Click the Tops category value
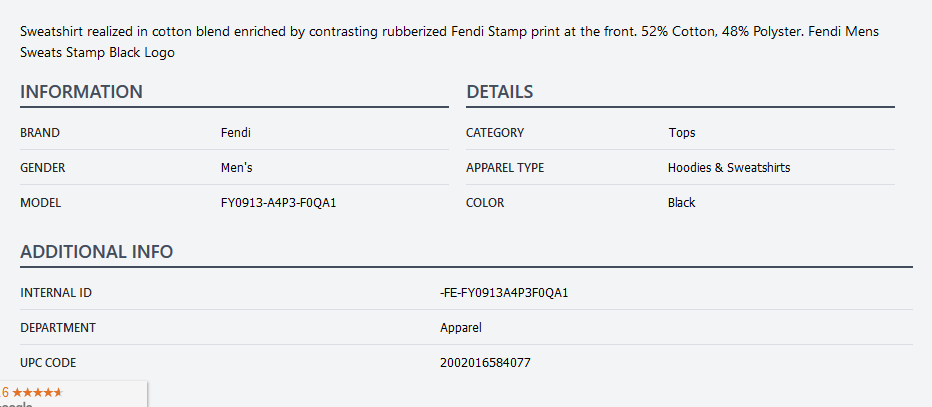932x407 pixels. click(x=681, y=133)
